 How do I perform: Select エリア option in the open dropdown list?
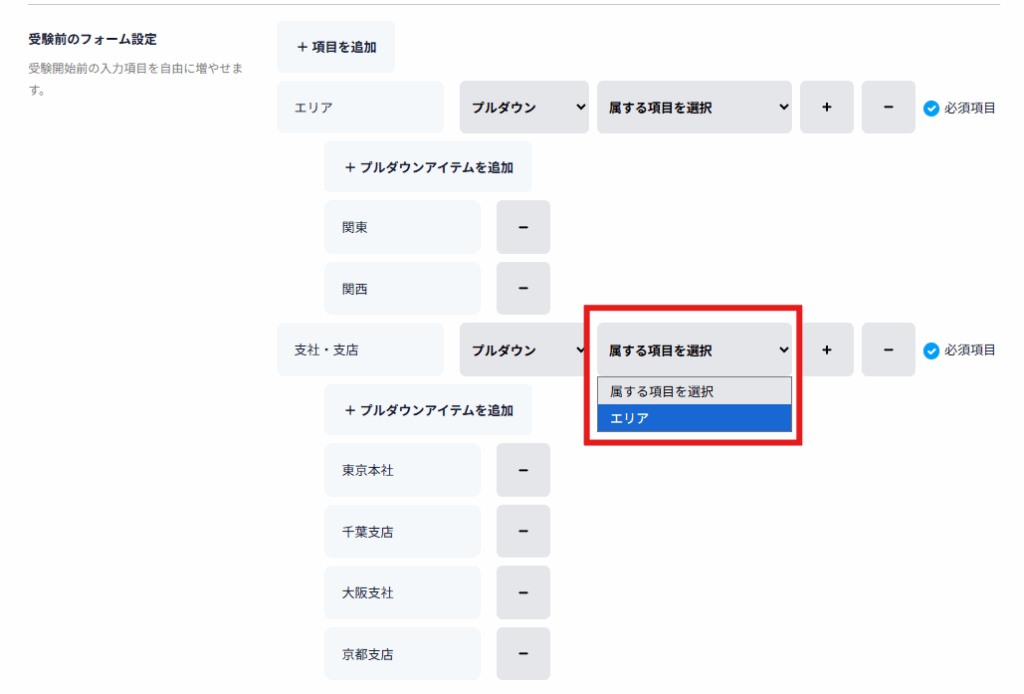[x=694, y=418]
